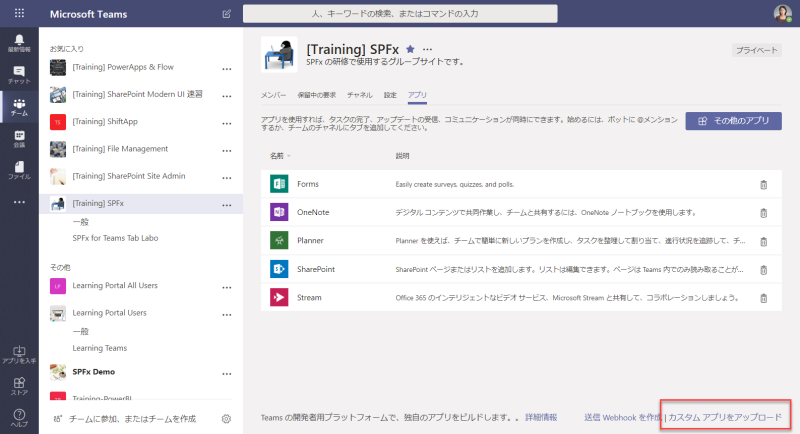Open more options for Learning Portal All Users
Image resolution: width=800 pixels, height=434 pixels.
coord(227,288)
